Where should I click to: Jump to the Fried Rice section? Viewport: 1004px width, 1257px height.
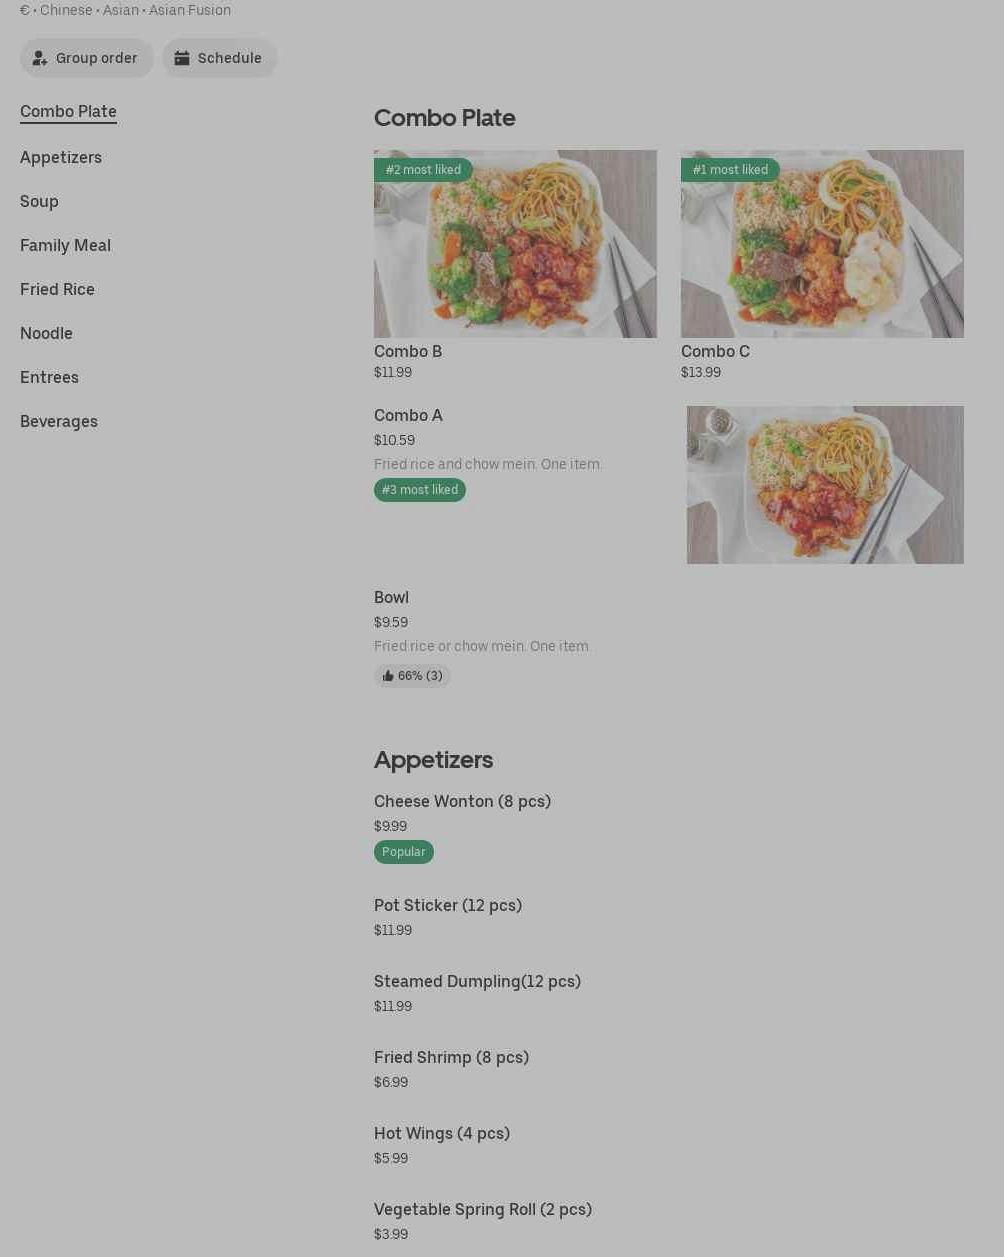point(57,289)
